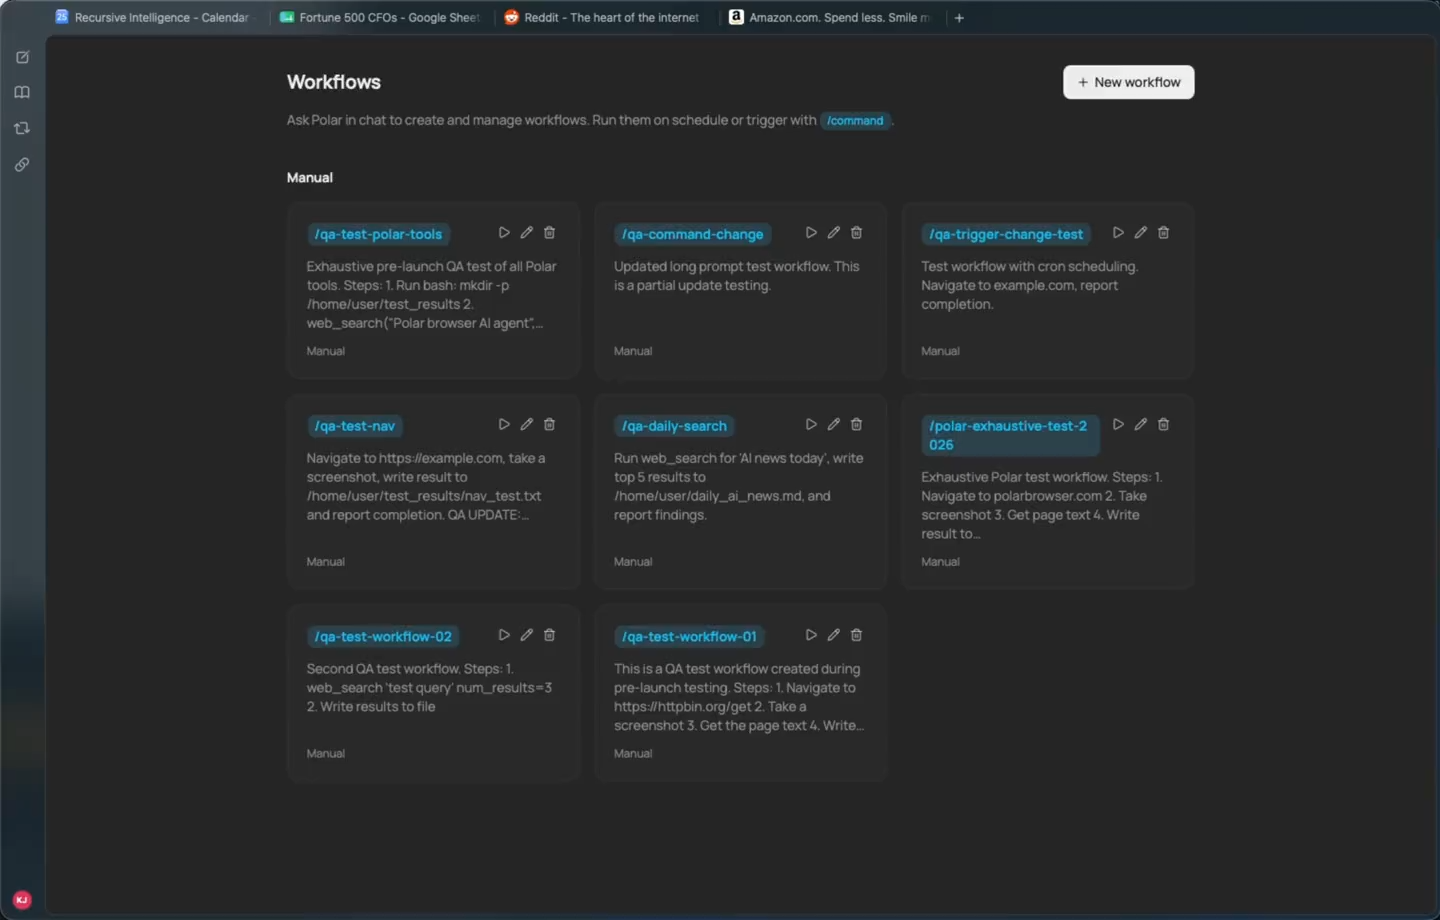The width and height of the screenshot is (1440, 920).
Task: Select the workflows loop icon in sidebar
Action: (22, 129)
